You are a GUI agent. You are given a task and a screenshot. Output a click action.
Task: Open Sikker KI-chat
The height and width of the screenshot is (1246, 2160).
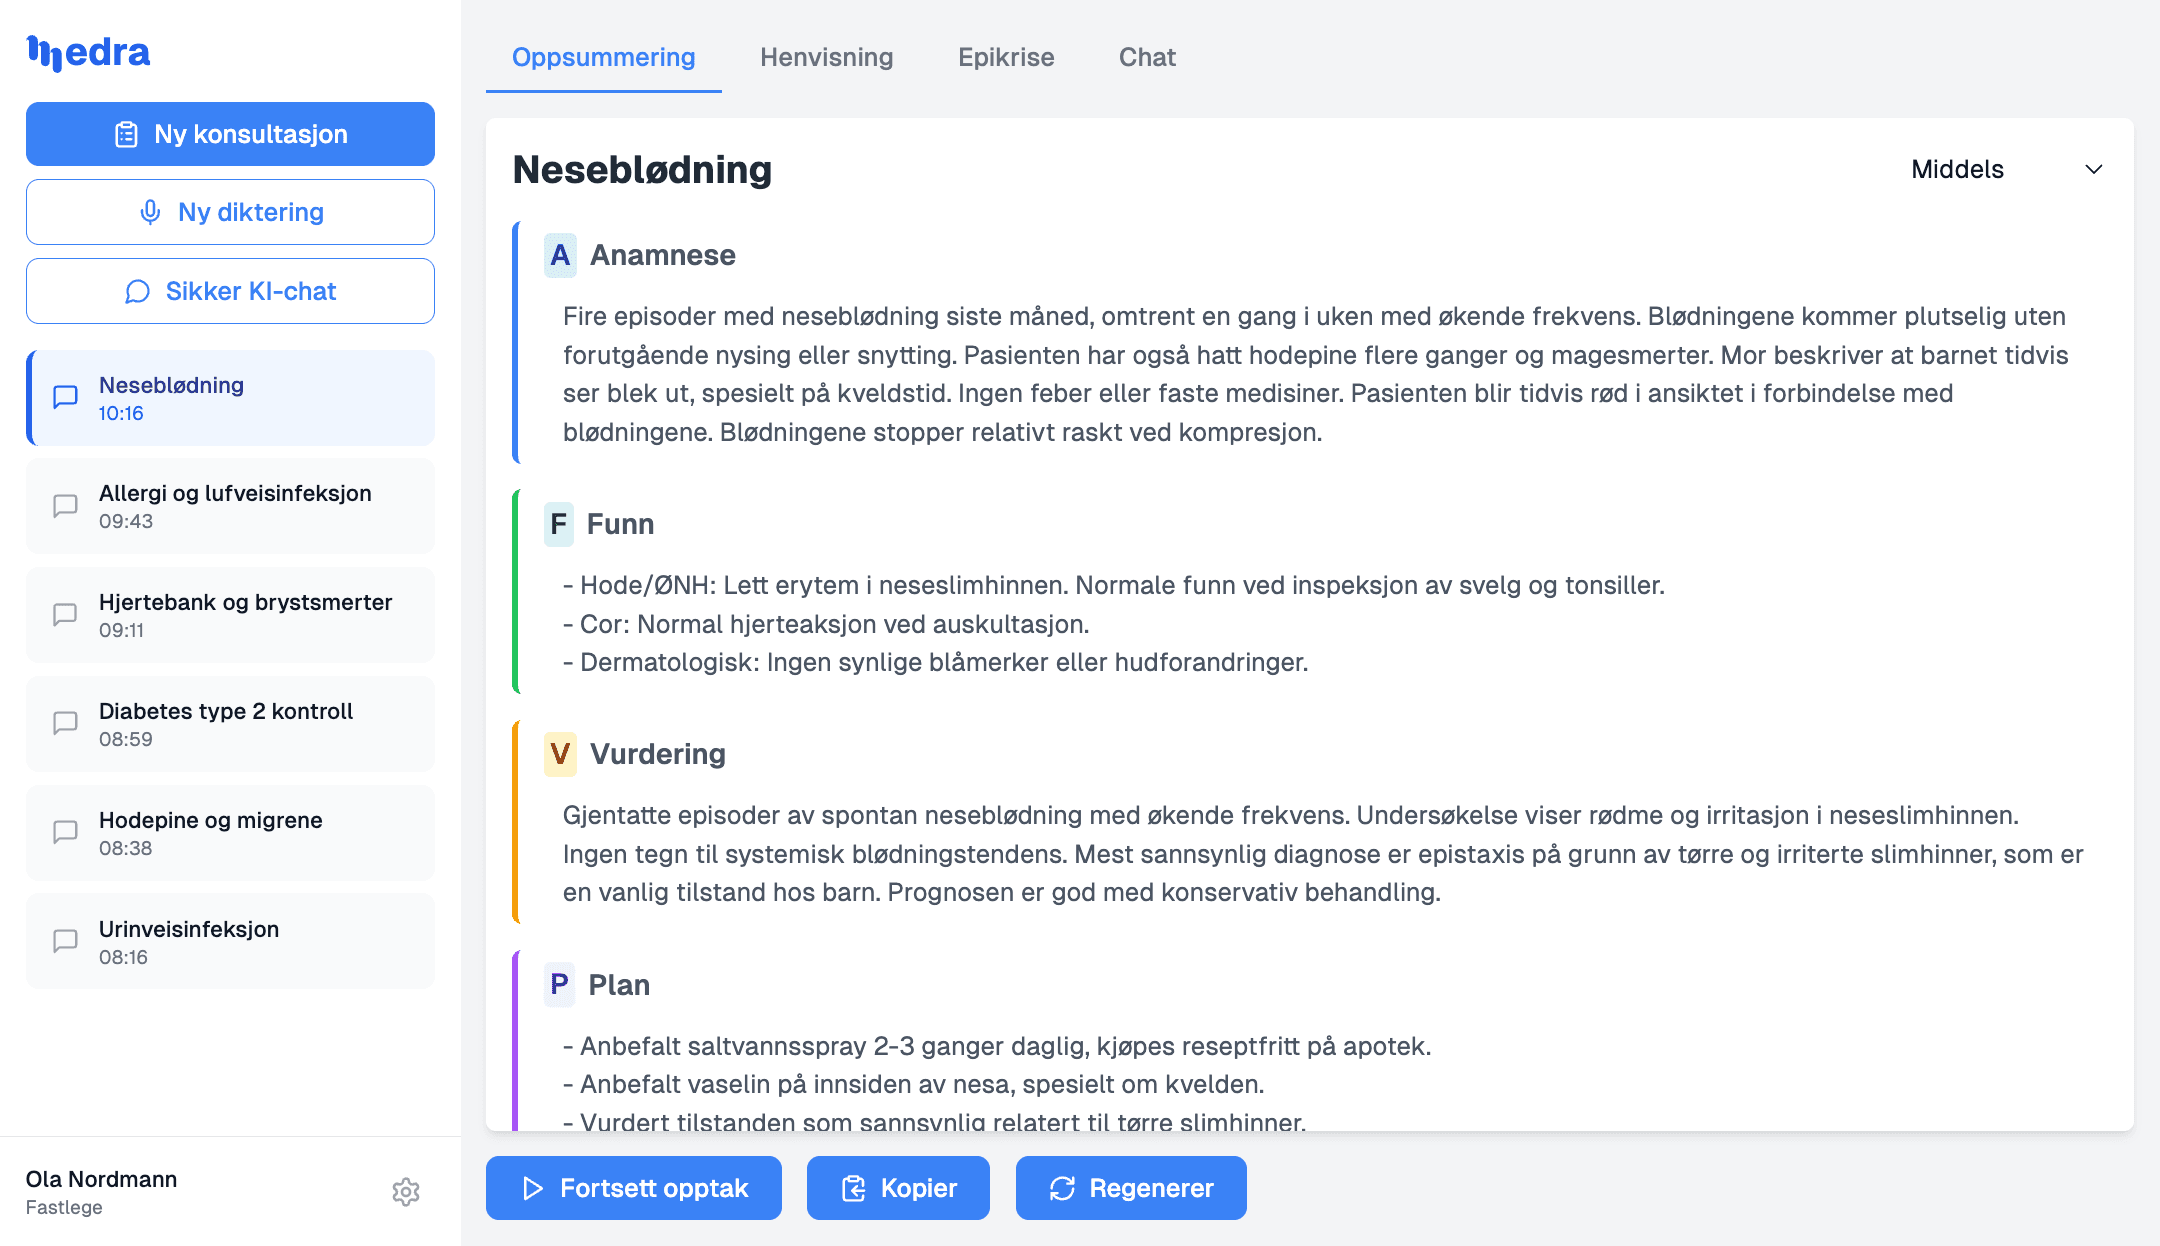click(x=230, y=291)
